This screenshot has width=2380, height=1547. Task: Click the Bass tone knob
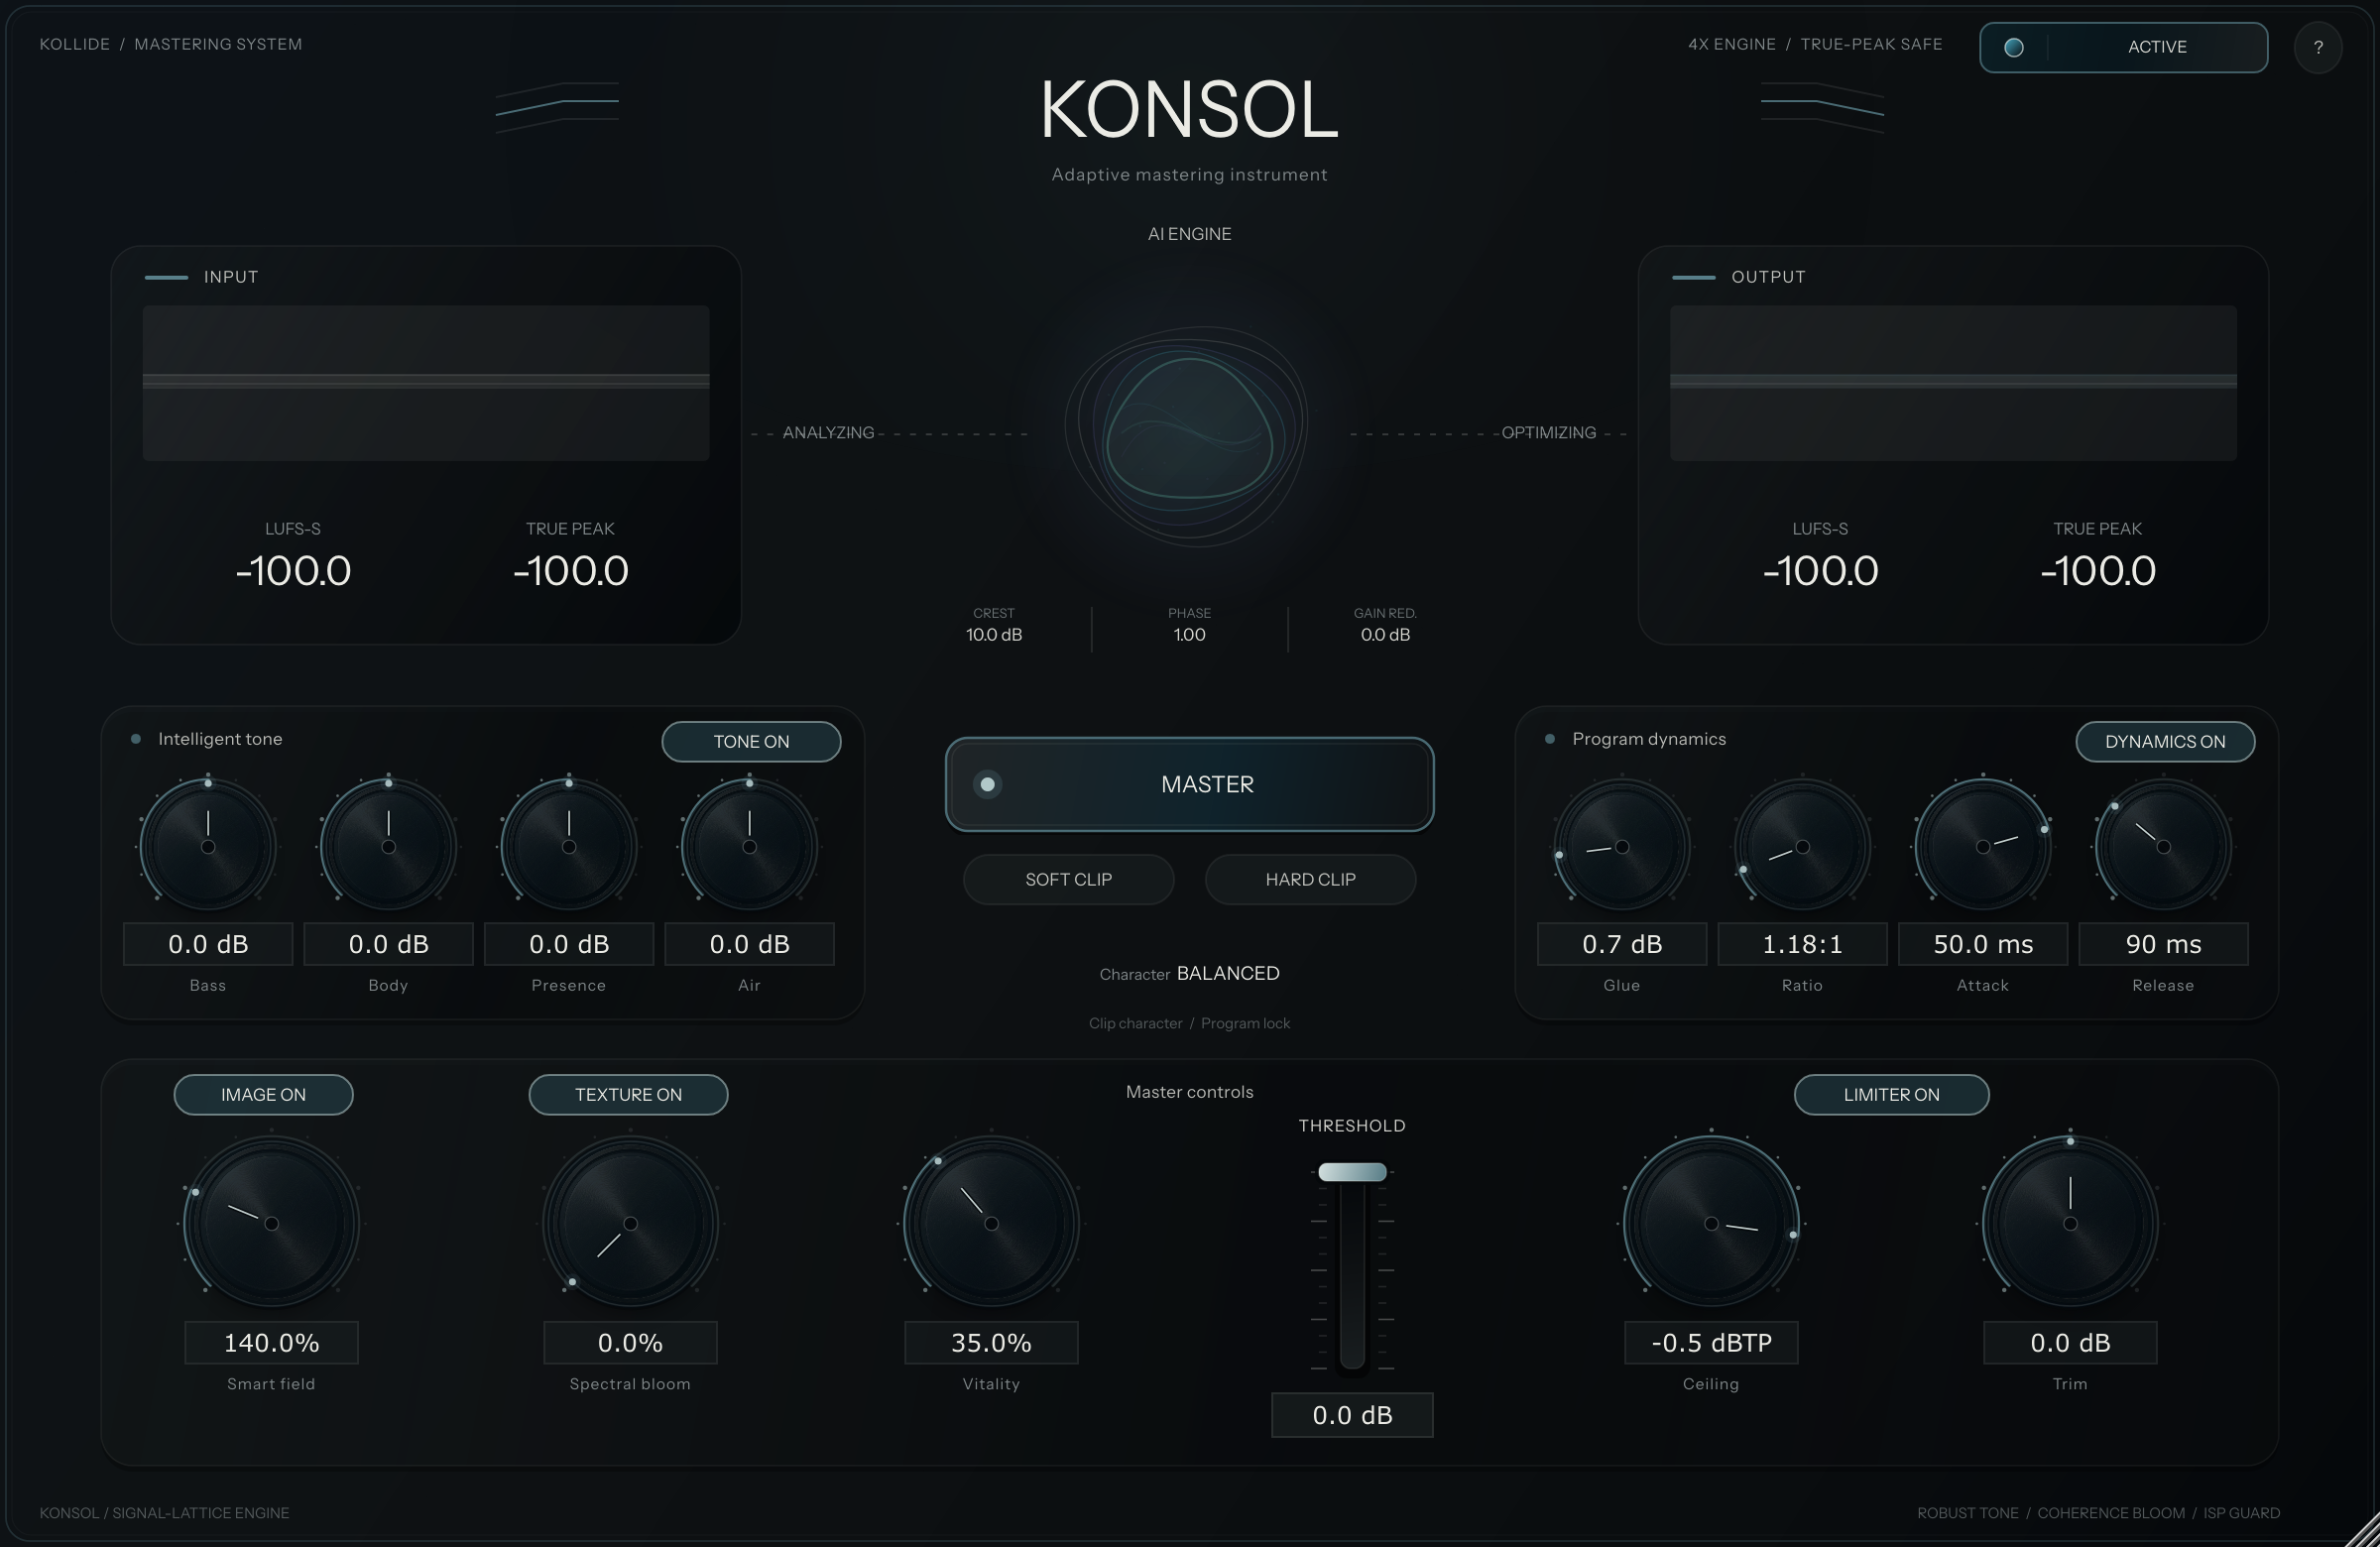208,846
